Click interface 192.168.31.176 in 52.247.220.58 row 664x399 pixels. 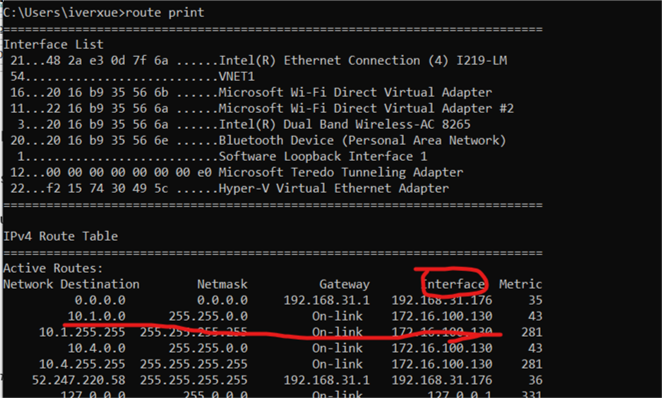point(442,380)
